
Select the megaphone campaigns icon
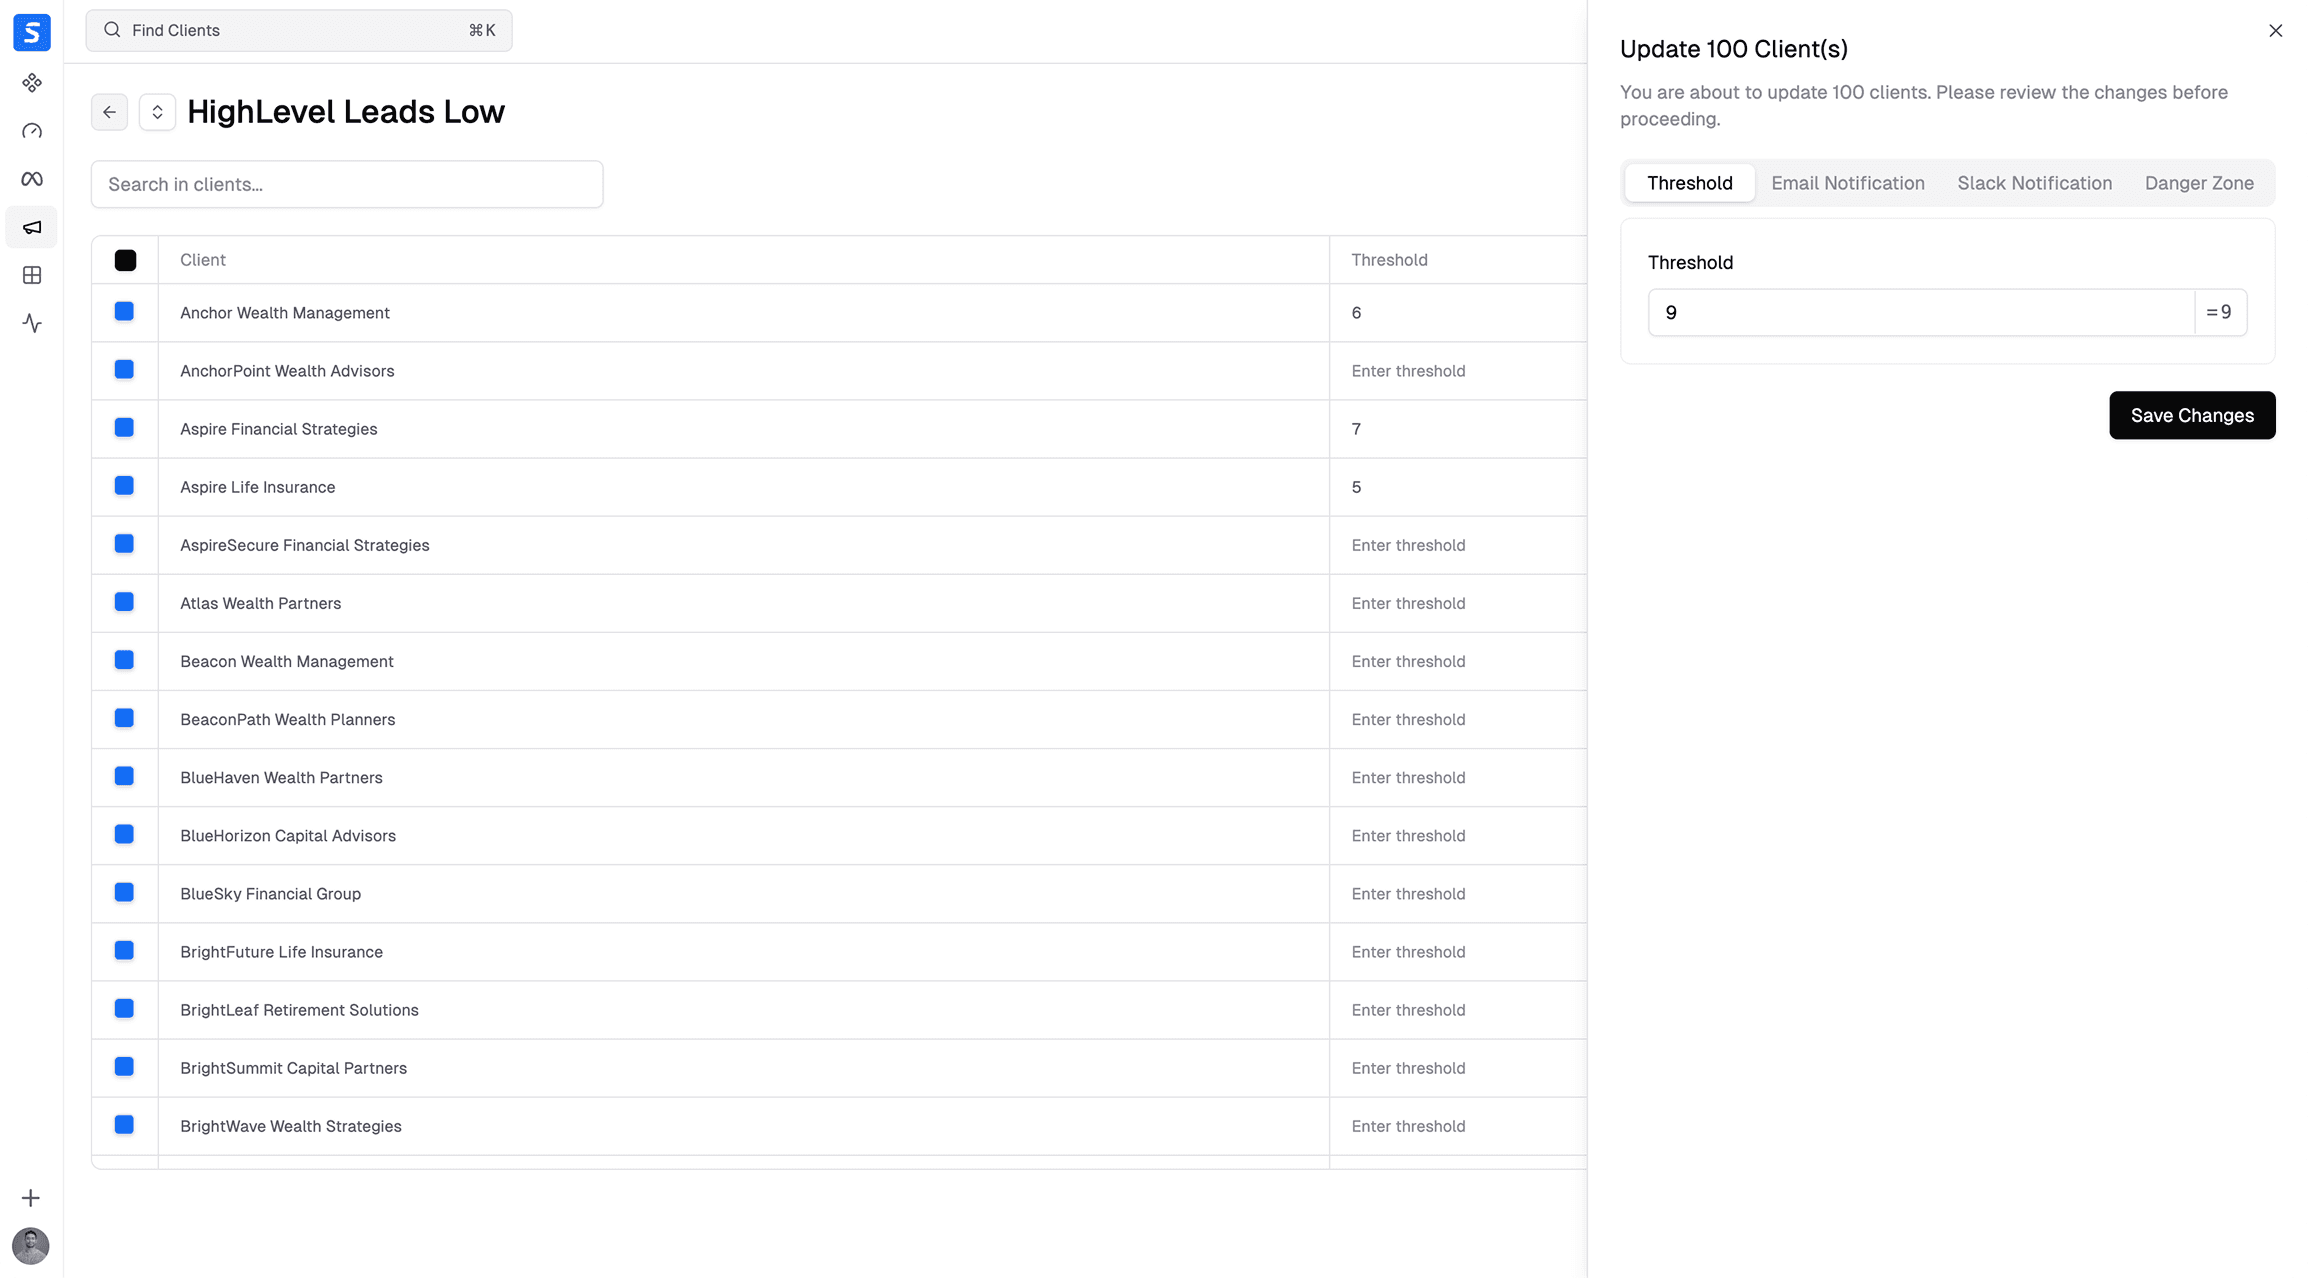(x=31, y=227)
